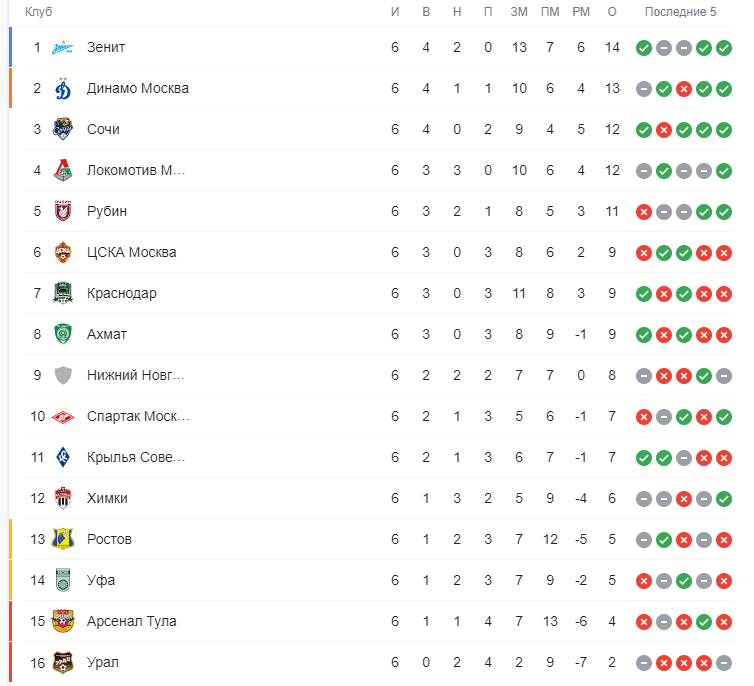
Task: Click the Клуб column header
Action: point(38,12)
